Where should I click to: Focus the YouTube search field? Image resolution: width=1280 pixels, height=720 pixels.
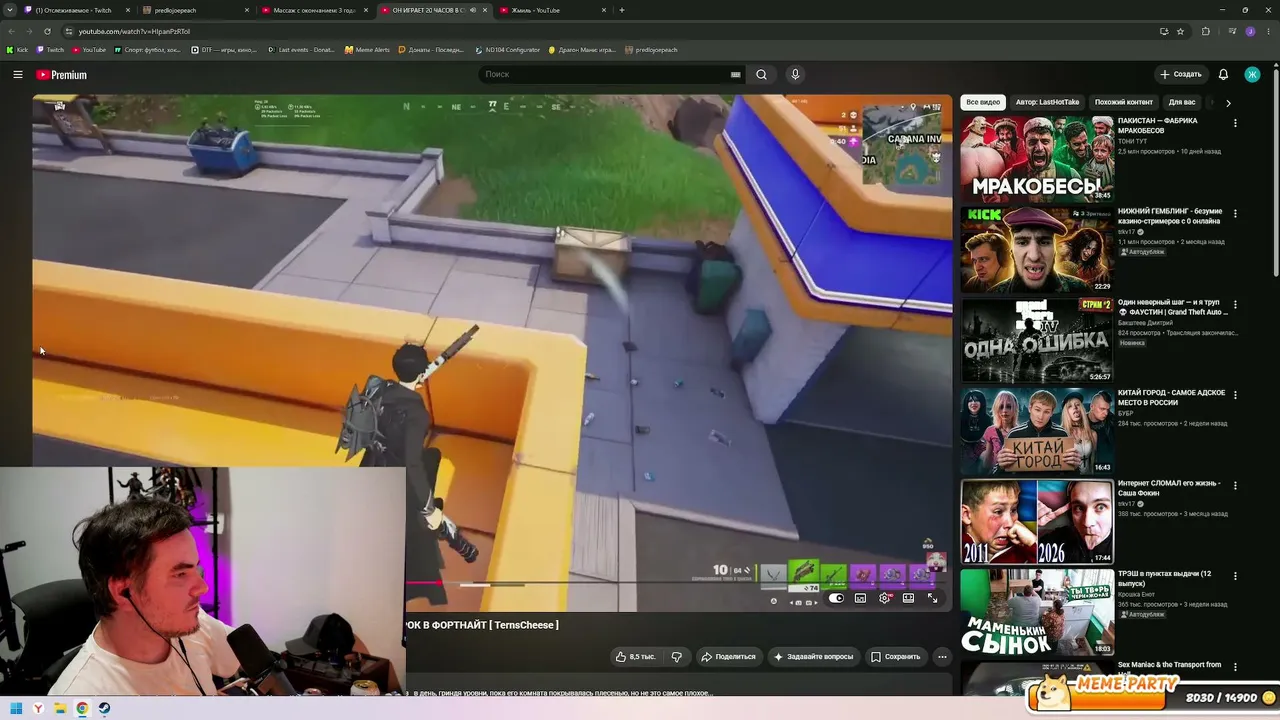605,75
